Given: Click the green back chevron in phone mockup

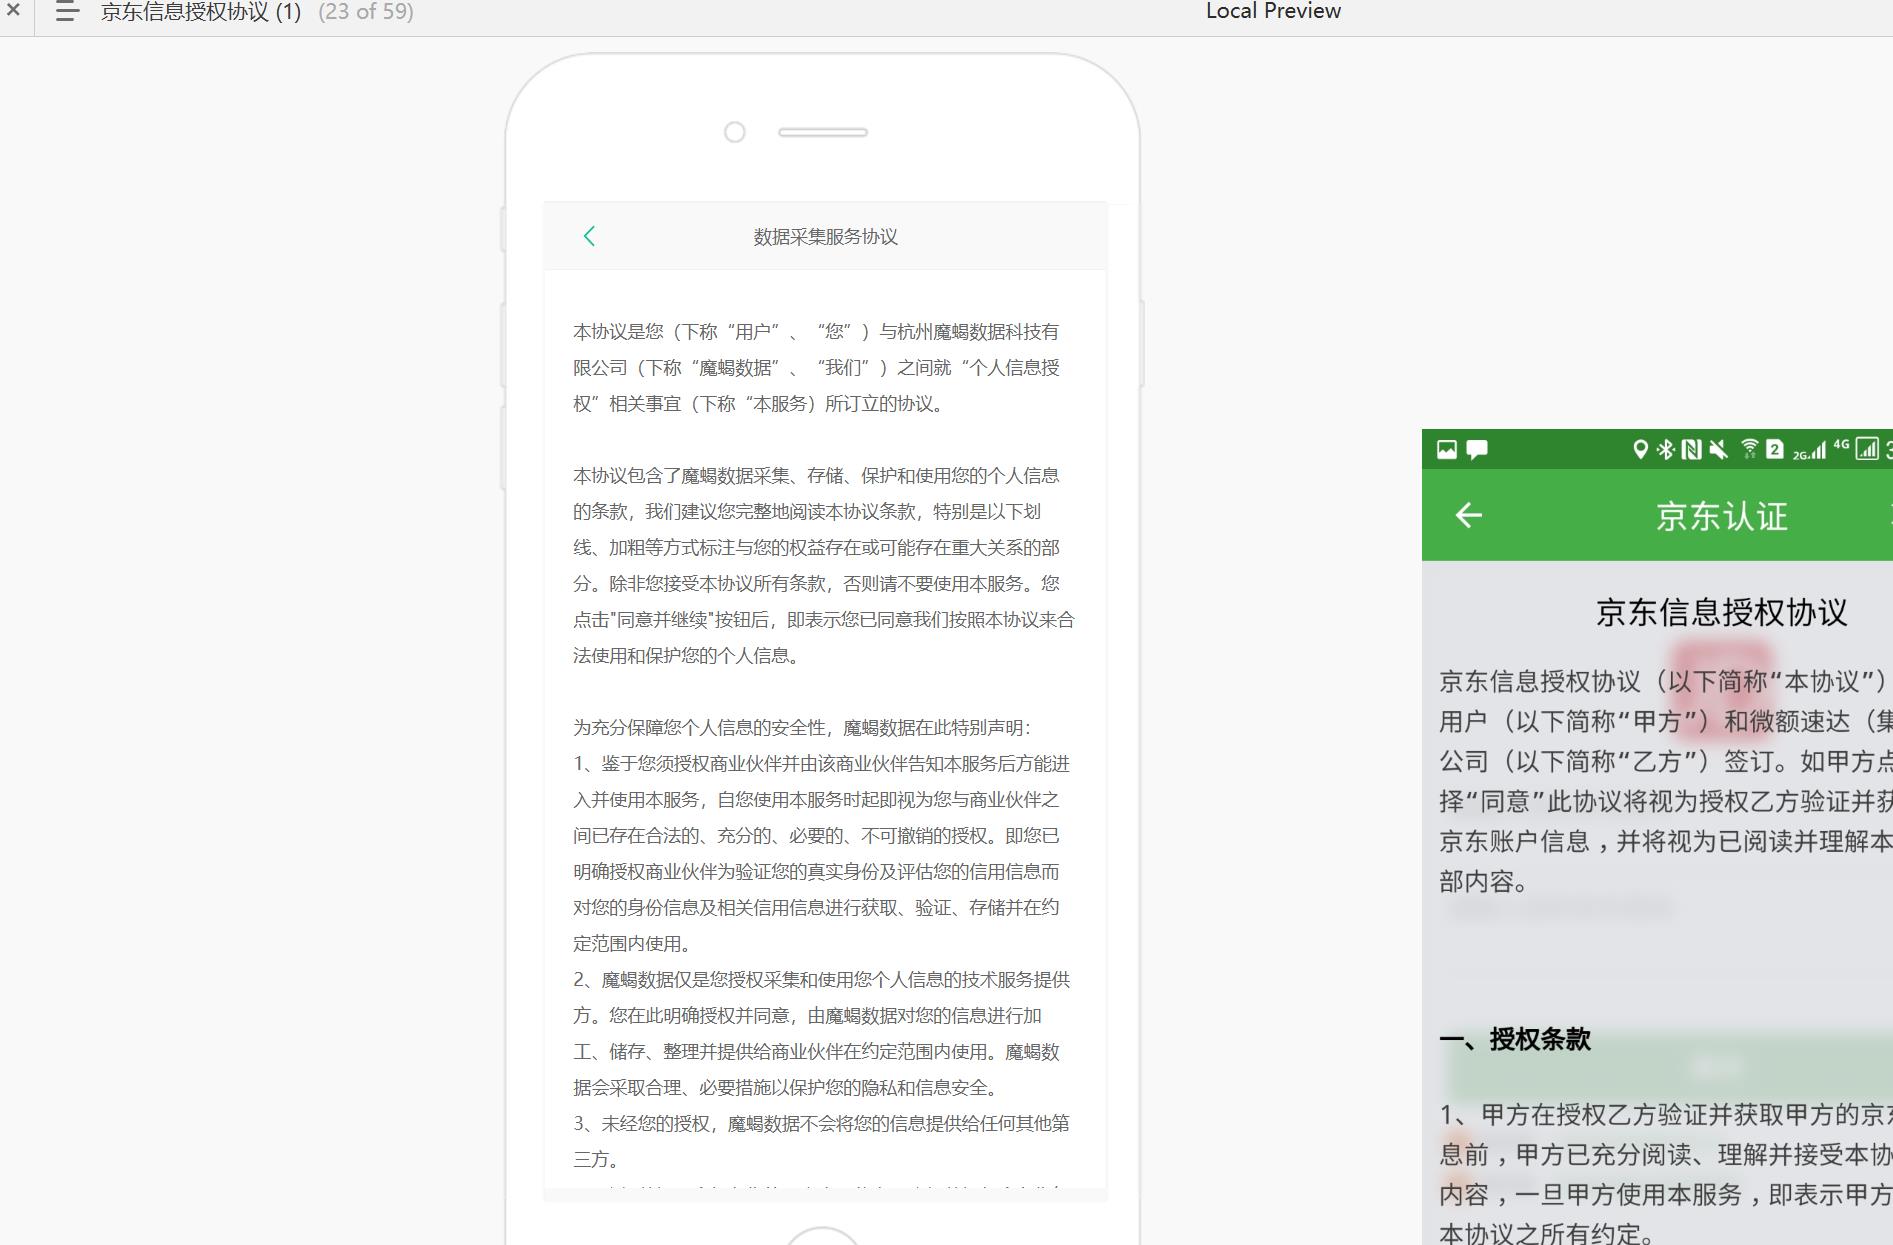Looking at the screenshot, I should (x=589, y=236).
